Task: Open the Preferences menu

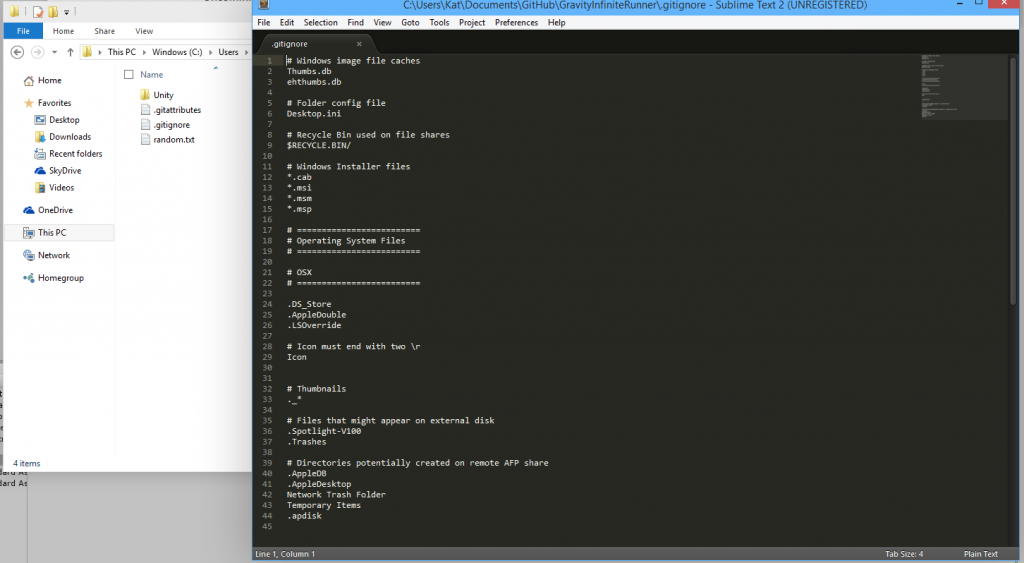Action: [x=516, y=22]
